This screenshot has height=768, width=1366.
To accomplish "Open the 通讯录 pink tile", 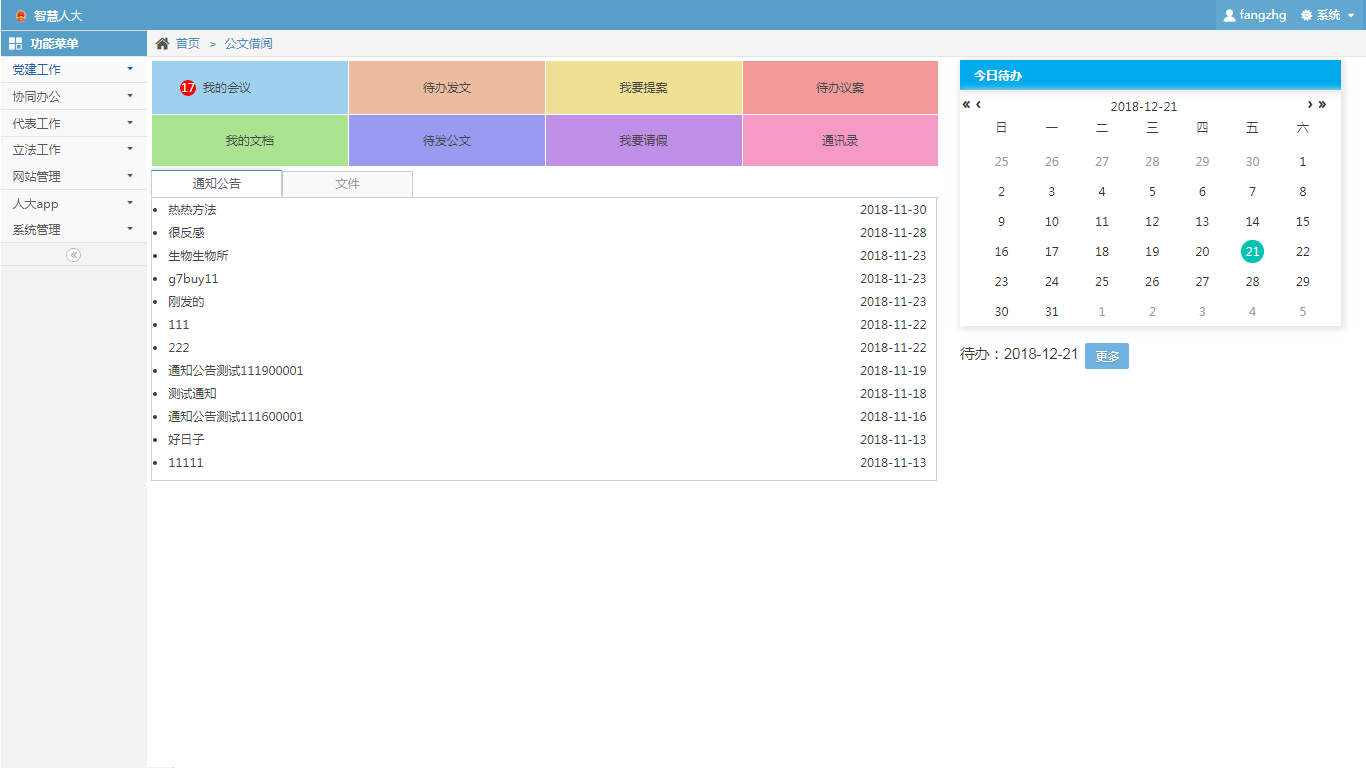I will (x=839, y=141).
